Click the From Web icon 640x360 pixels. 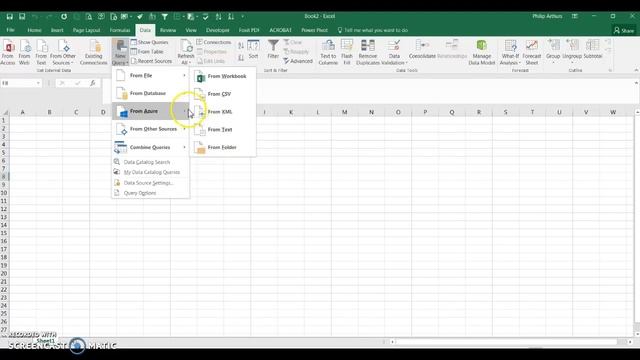click(24, 52)
